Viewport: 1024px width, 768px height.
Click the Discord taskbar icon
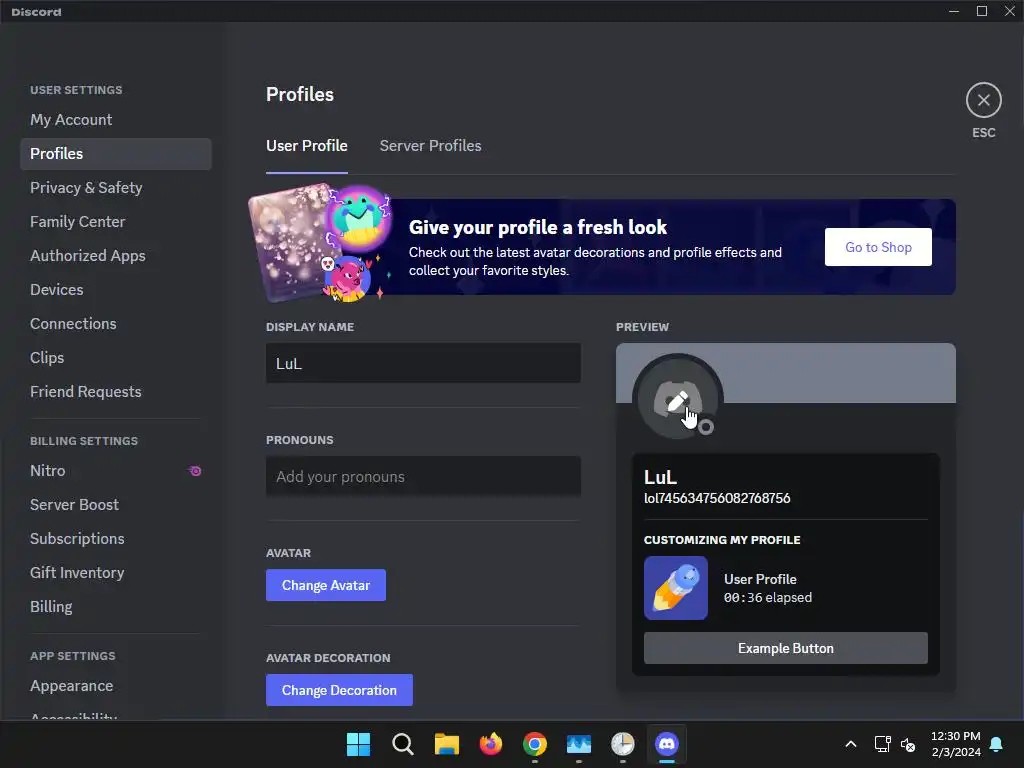click(x=667, y=744)
